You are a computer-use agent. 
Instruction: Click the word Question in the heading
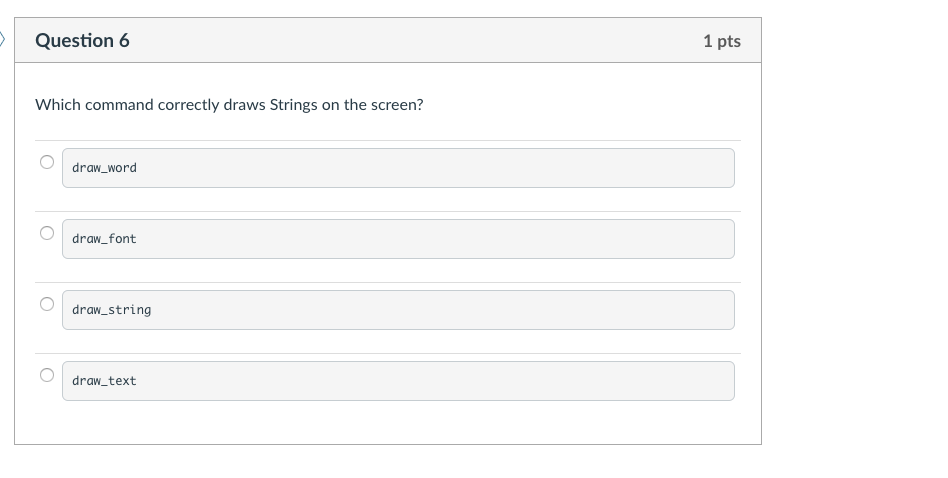(x=74, y=41)
